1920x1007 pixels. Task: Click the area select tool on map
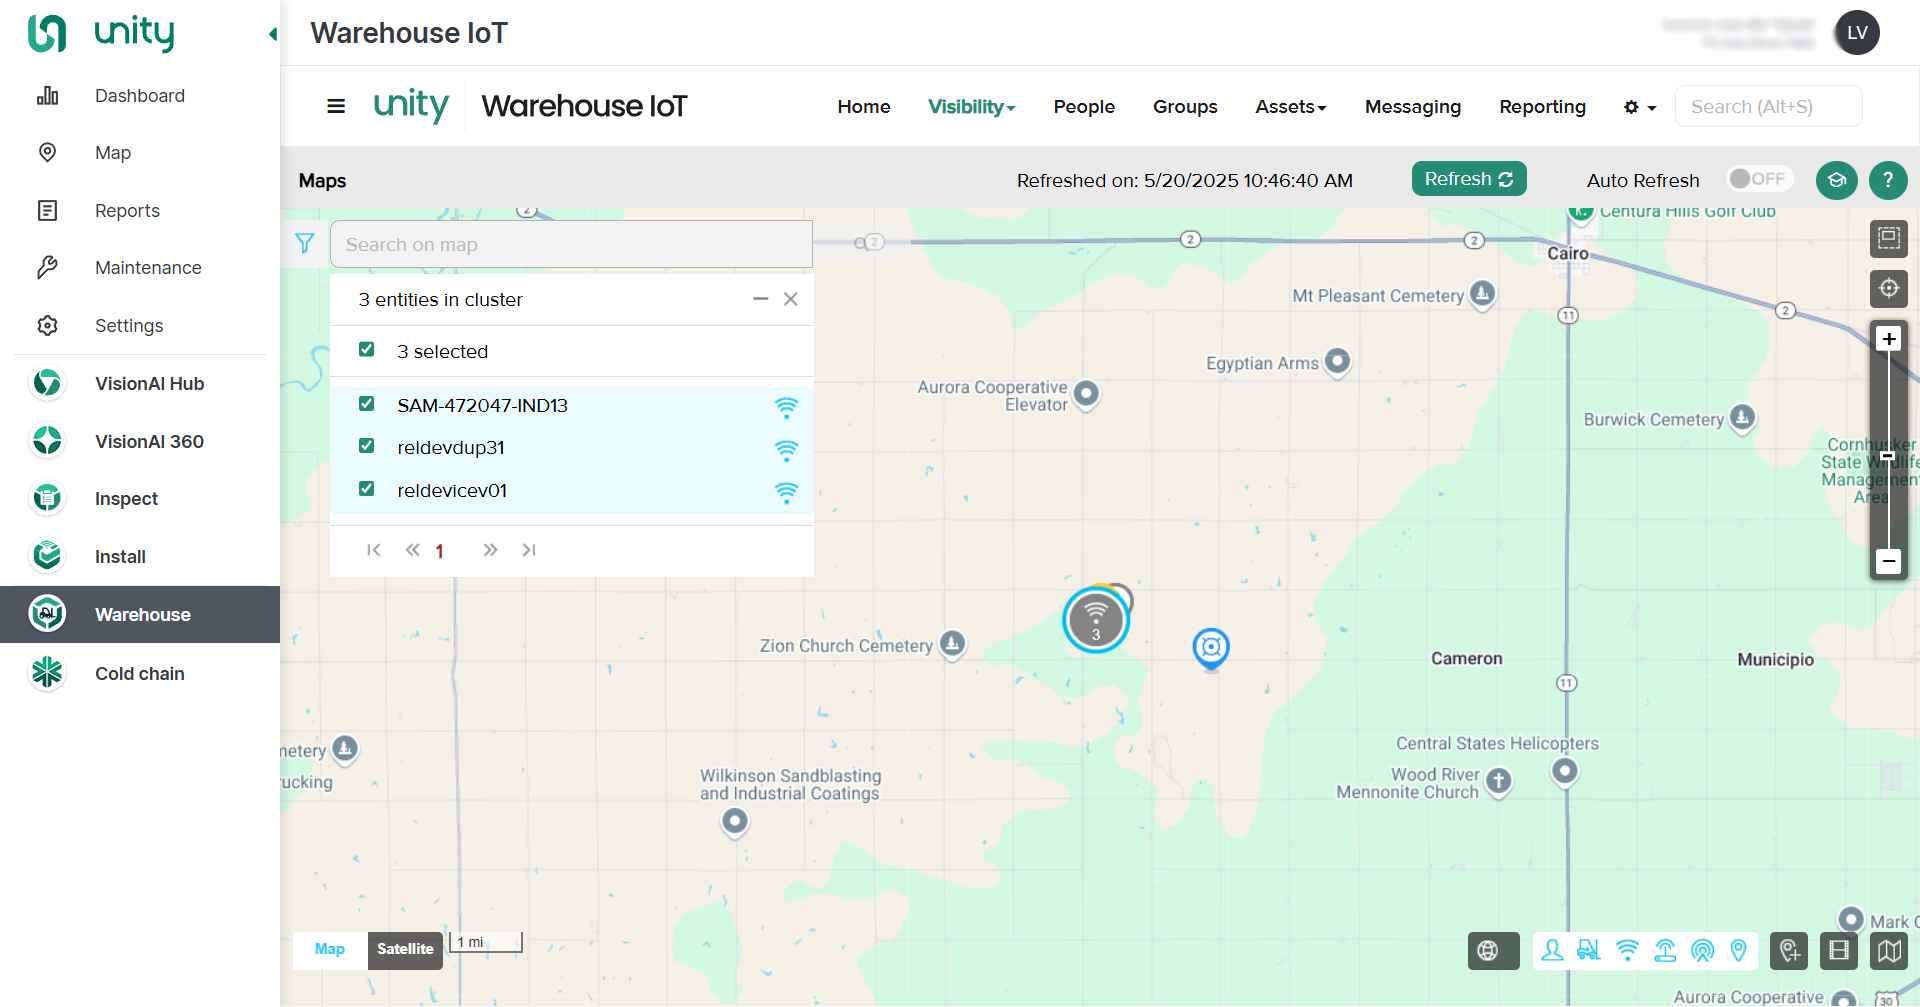click(1889, 238)
